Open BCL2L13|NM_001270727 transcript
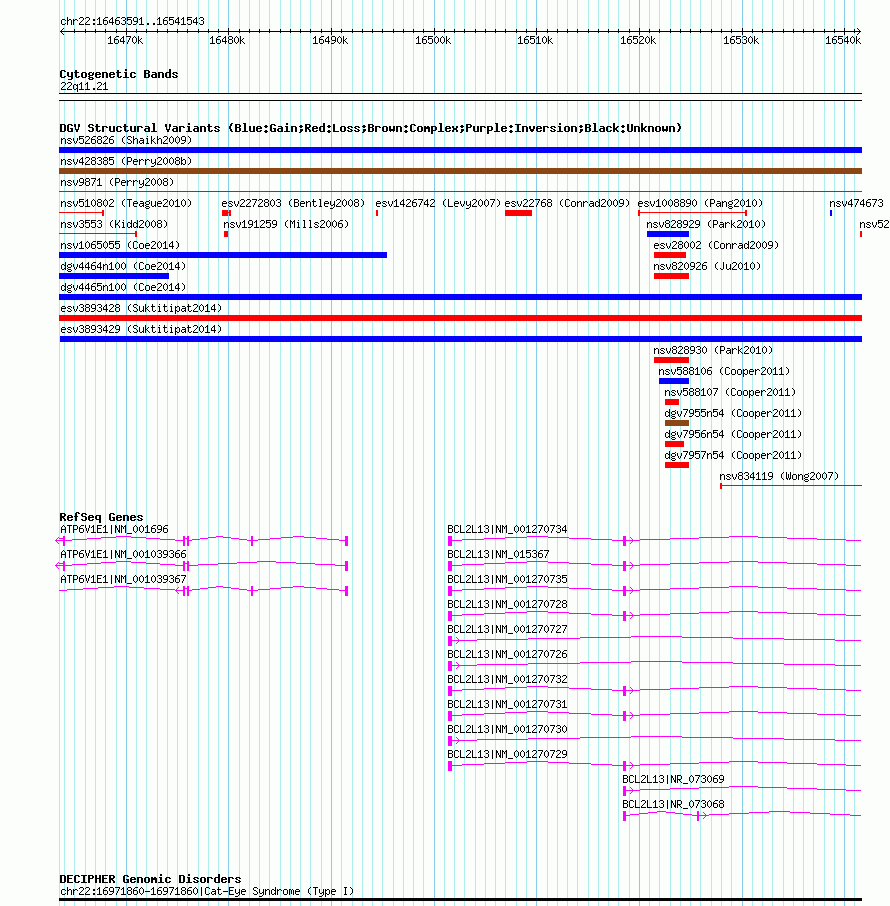 tap(507, 629)
